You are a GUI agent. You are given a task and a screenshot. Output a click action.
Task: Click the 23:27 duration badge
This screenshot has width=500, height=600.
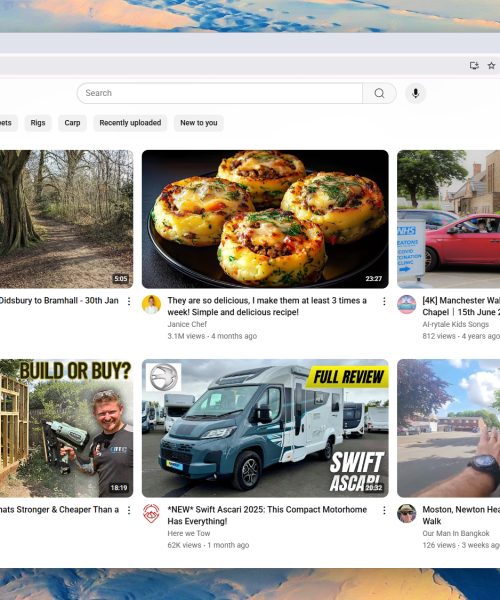point(373,279)
